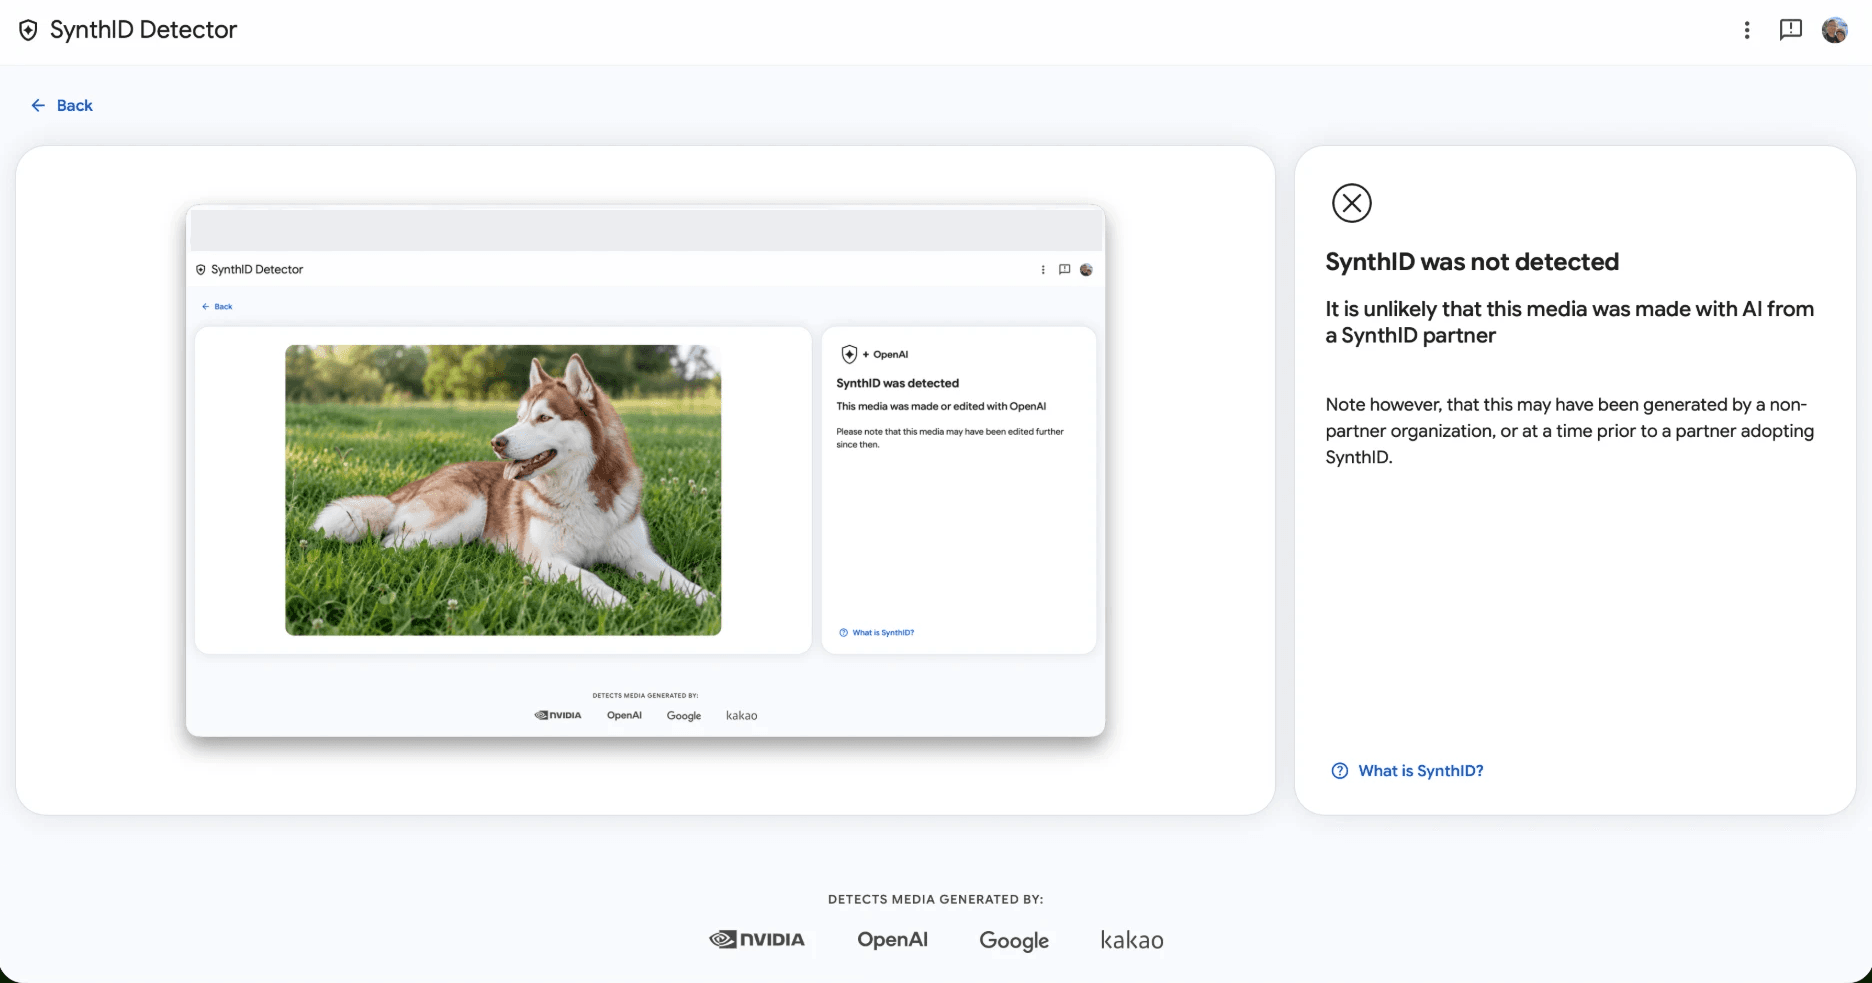This screenshot has width=1872, height=983.
Task: Click 'SynthID was detected' text inside preview
Action: (x=898, y=383)
